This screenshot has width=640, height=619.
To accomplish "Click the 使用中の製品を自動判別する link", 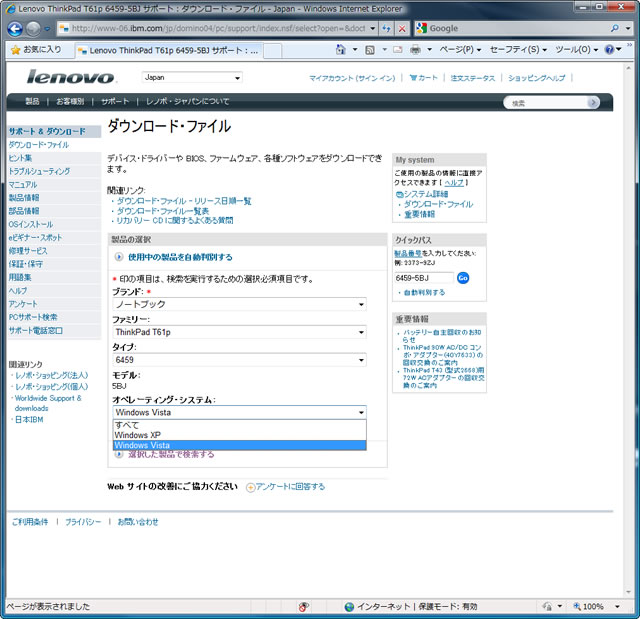I will (x=180, y=257).
